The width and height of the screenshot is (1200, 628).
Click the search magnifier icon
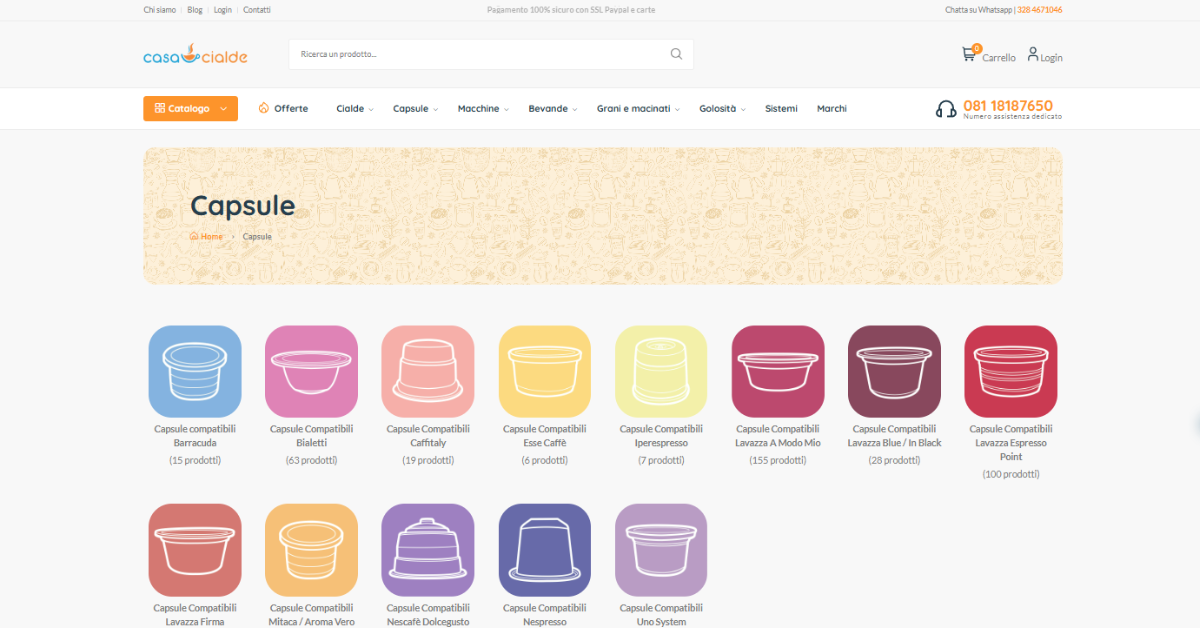(676, 54)
